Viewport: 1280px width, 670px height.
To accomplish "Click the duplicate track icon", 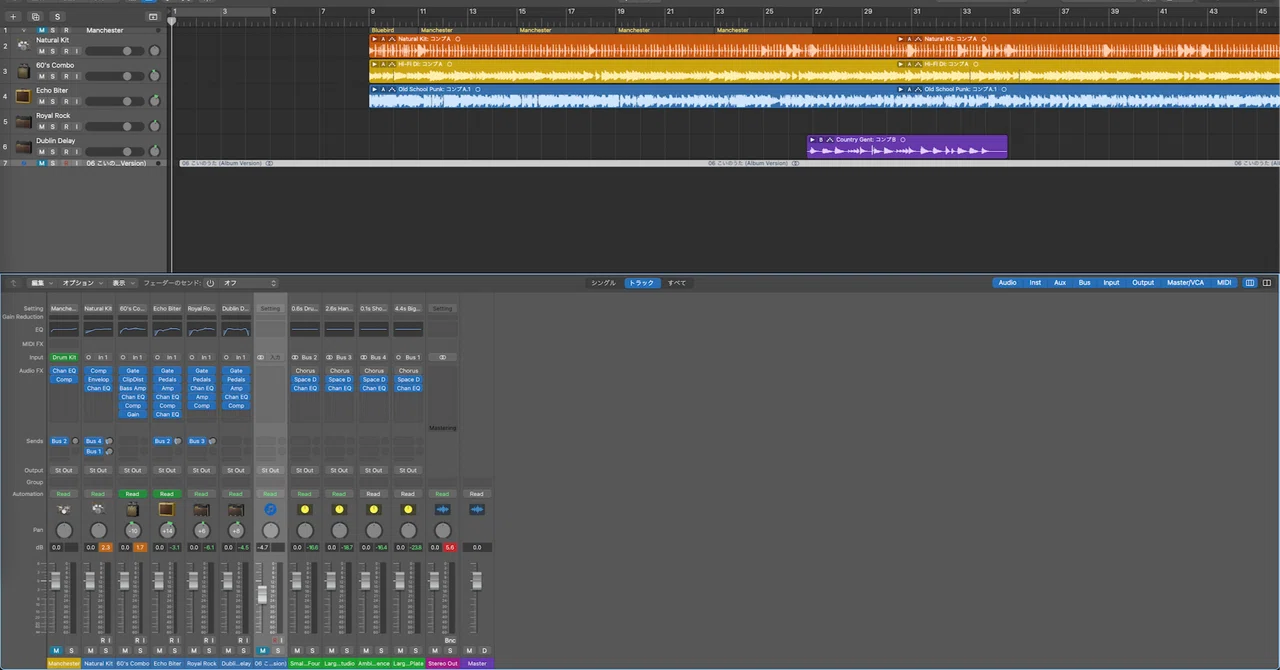I will (36, 17).
